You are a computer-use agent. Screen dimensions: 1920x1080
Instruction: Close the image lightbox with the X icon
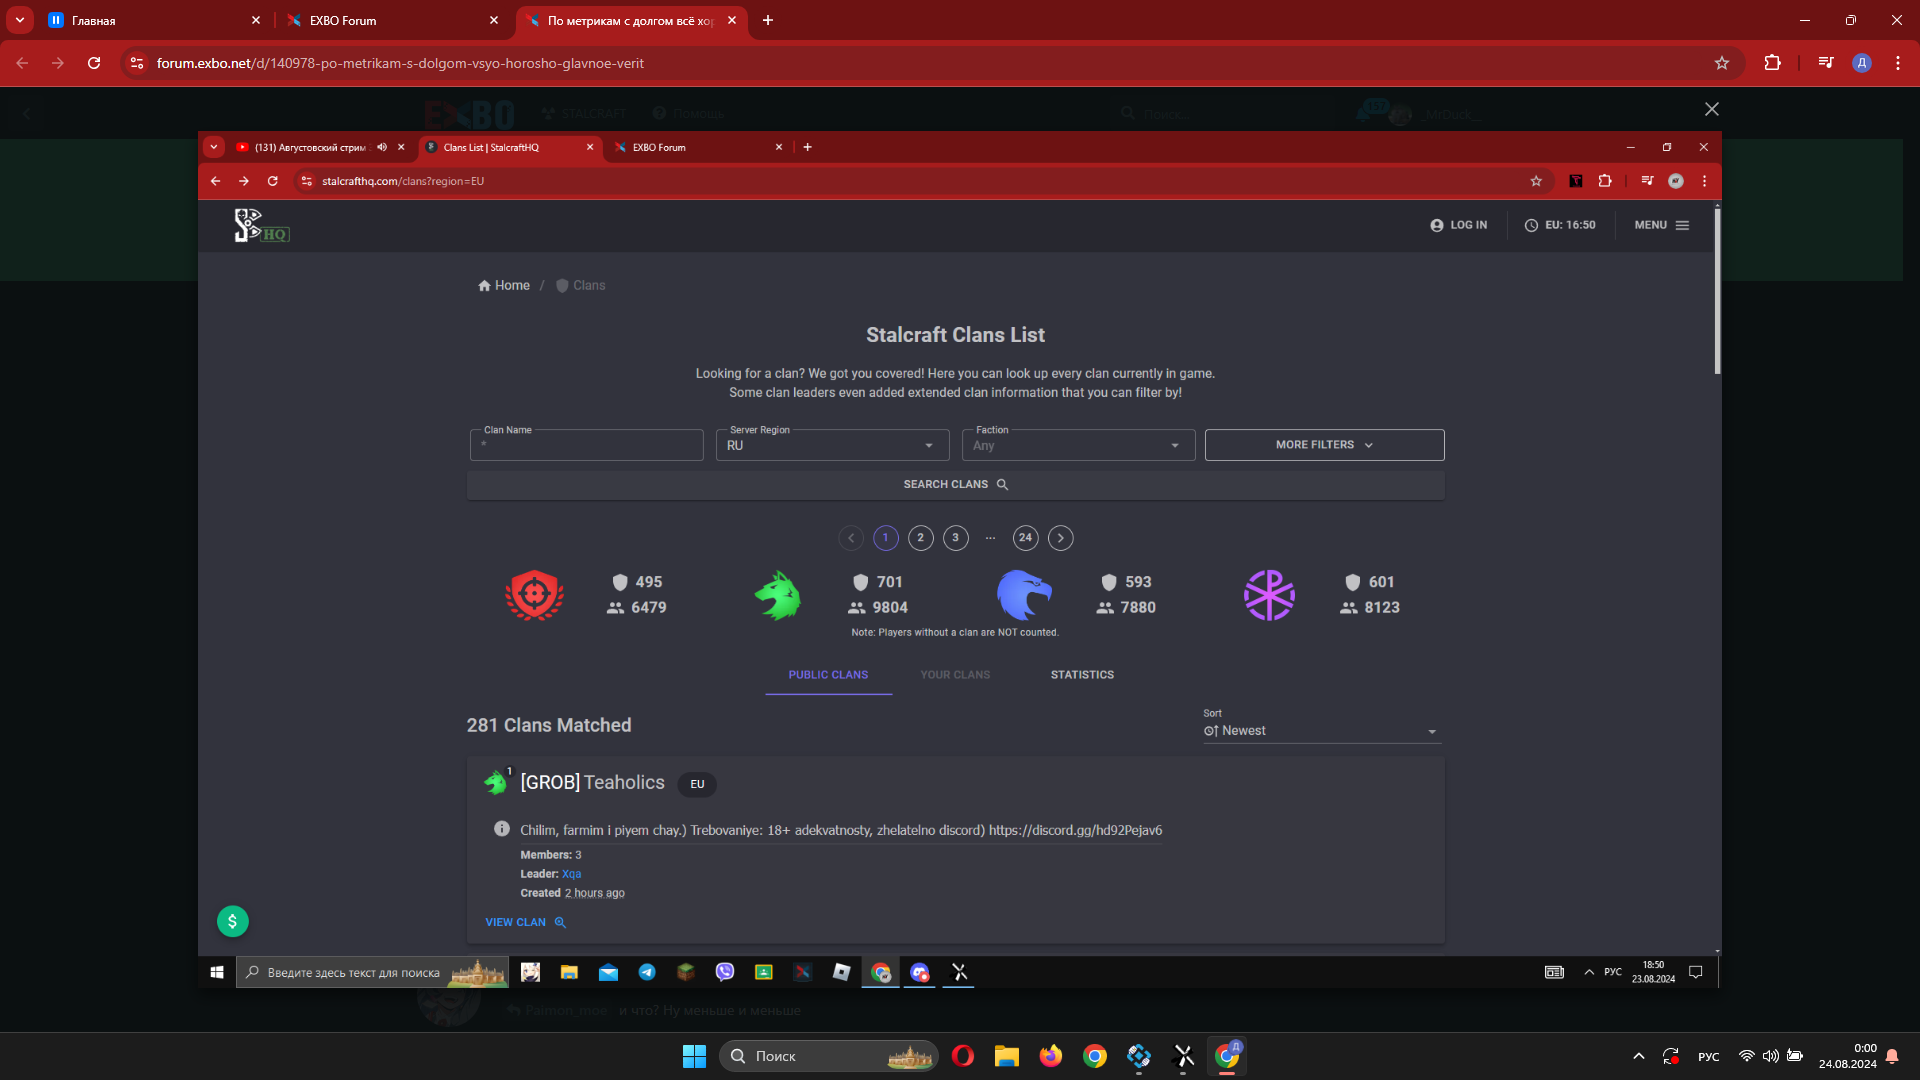(x=1712, y=109)
